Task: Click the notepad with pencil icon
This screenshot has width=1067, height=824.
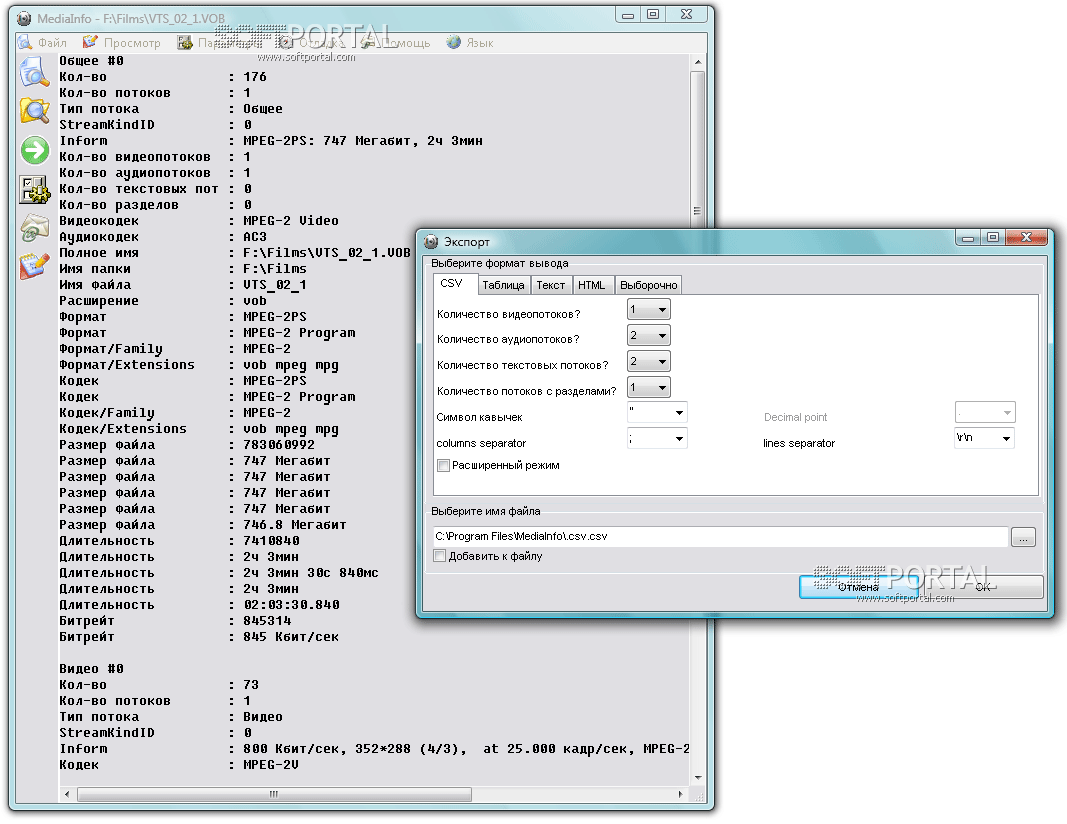Action: click(x=34, y=266)
